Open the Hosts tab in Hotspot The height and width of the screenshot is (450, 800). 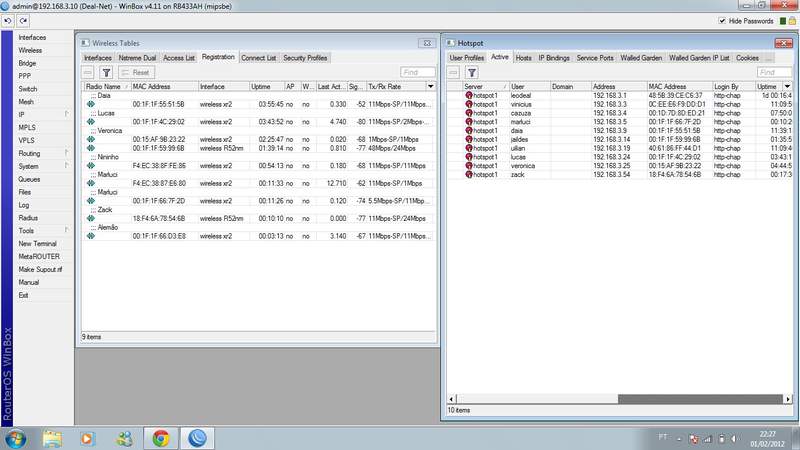pos(523,58)
